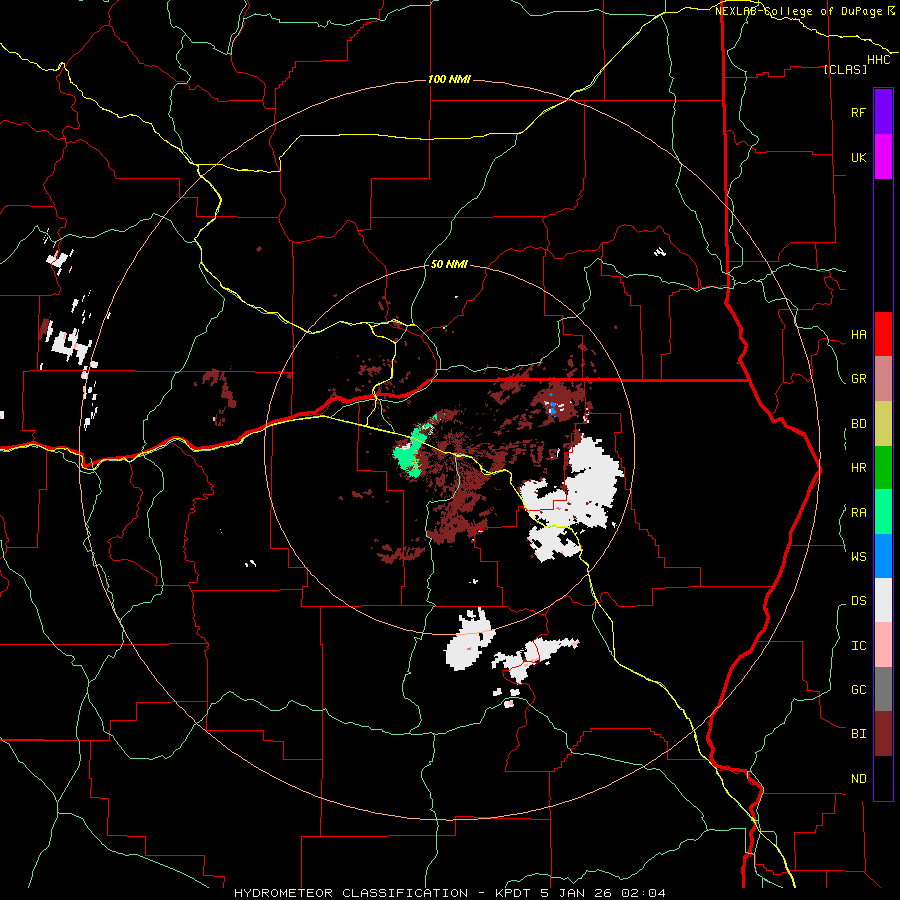
Task: Click the DS white legend swatch
Action: pyautogui.click(x=883, y=600)
